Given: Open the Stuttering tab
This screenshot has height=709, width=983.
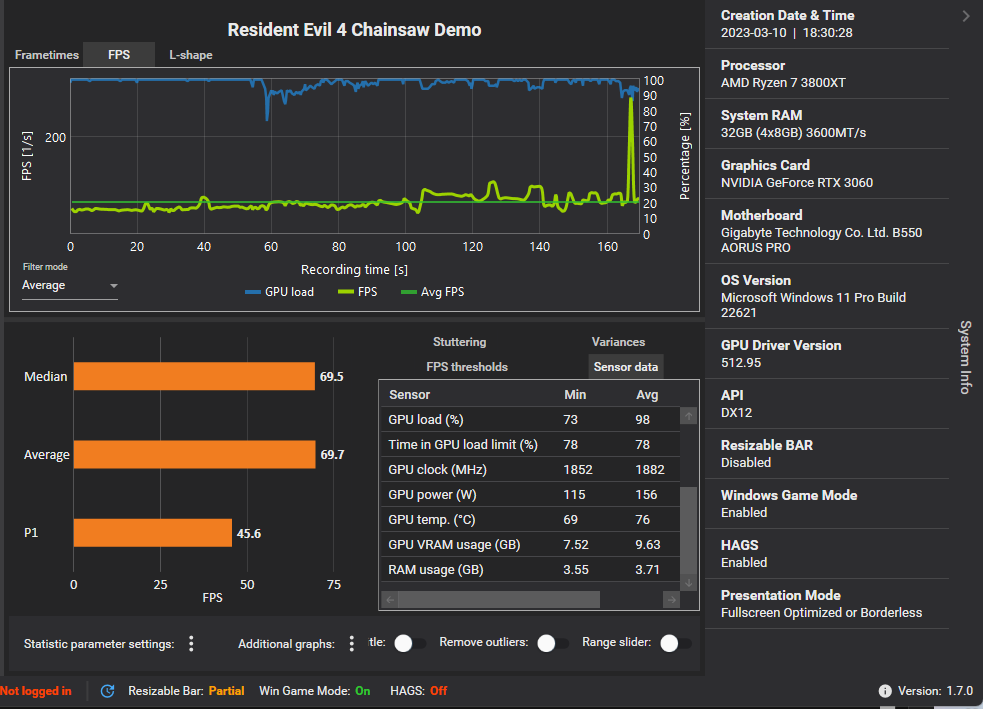Looking at the screenshot, I should coord(460,342).
